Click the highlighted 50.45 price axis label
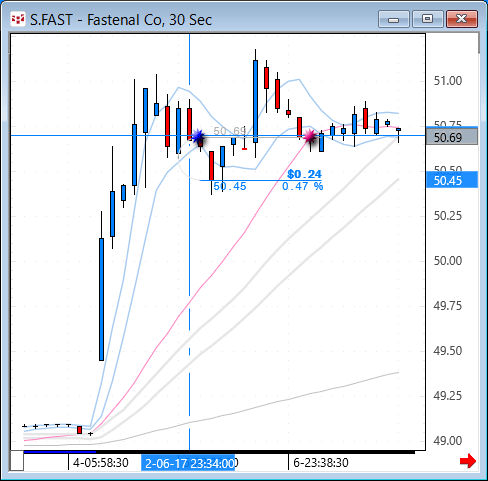The height and width of the screenshot is (481, 488). click(452, 181)
